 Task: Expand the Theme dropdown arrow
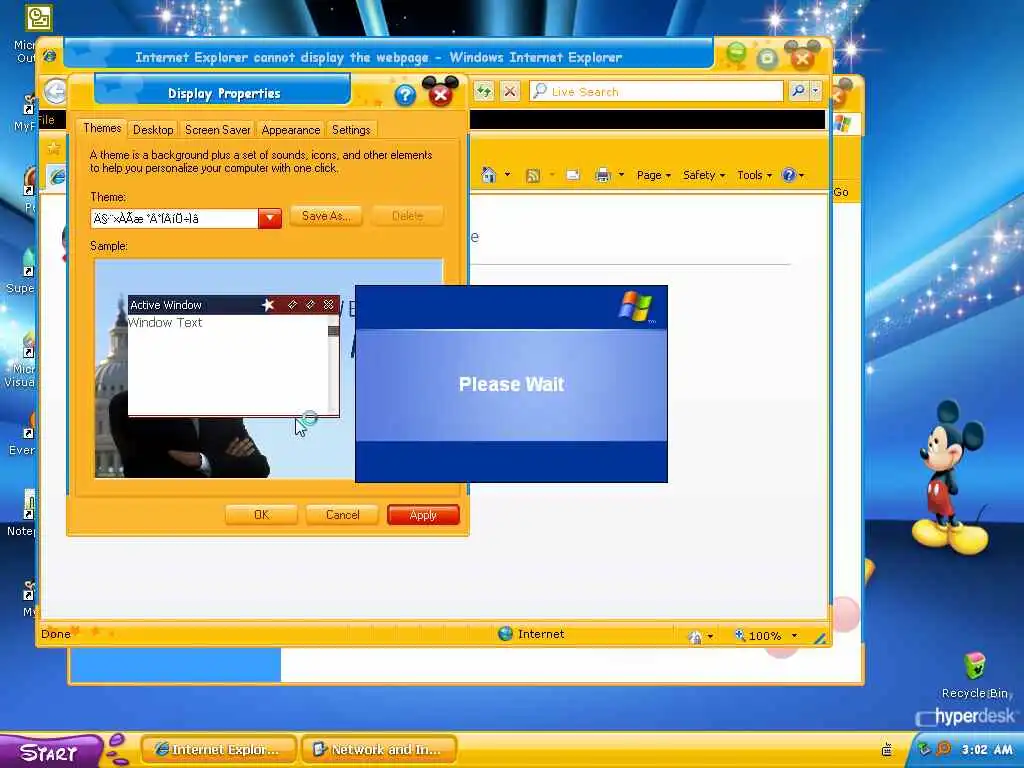click(x=270, y=218)
